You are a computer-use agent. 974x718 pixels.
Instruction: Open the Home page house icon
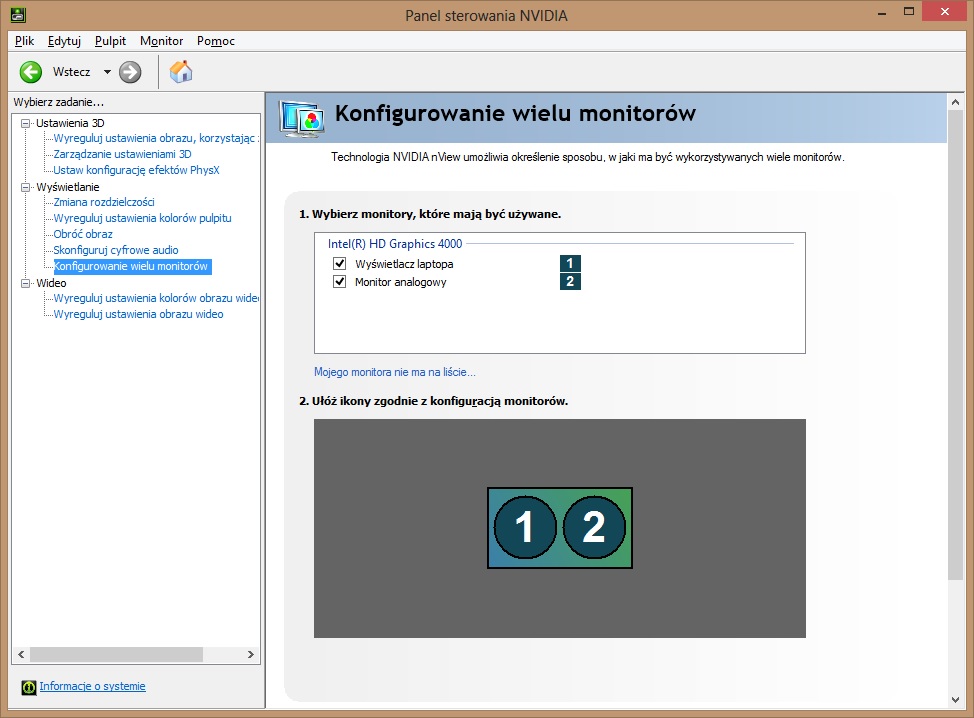click(181, 71)
